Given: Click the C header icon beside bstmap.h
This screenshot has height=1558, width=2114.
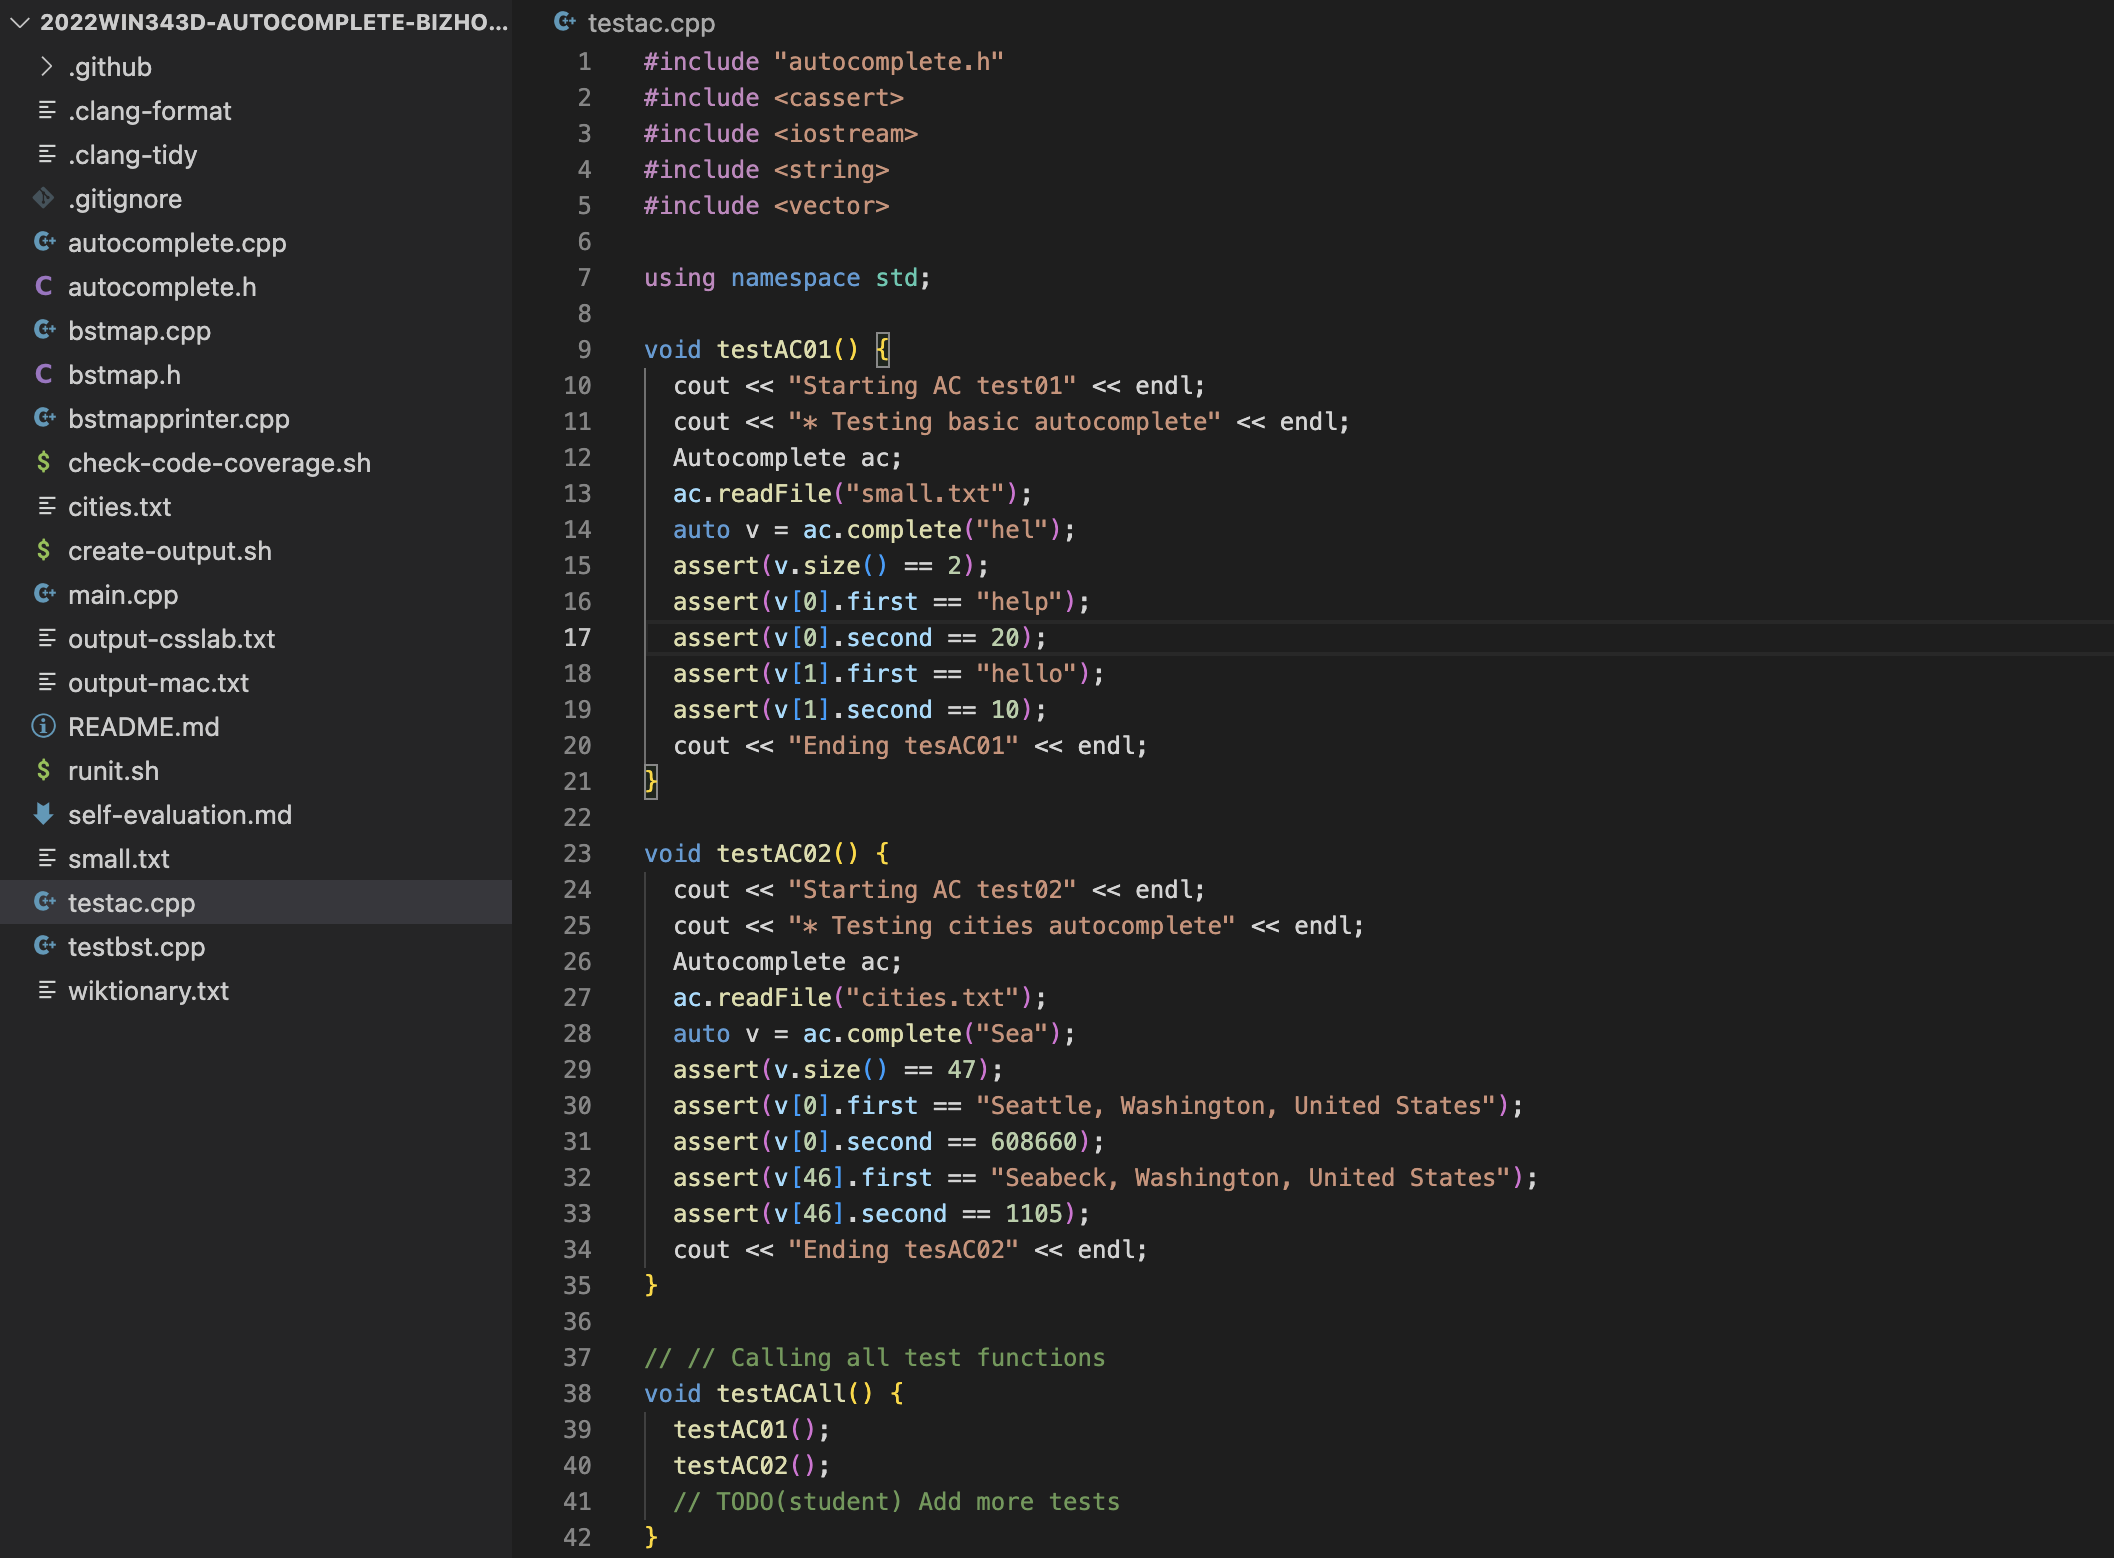Looking at the screenshot, I should (x=43, y=374).
